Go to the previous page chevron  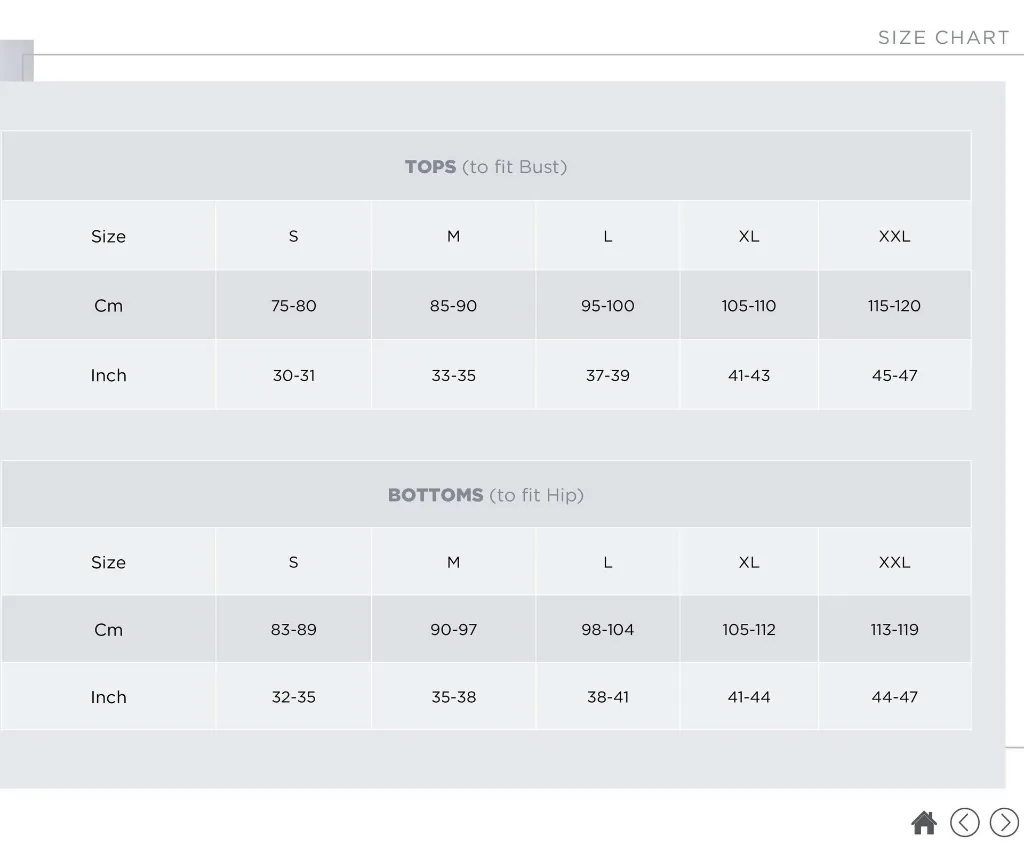point(964,822)
